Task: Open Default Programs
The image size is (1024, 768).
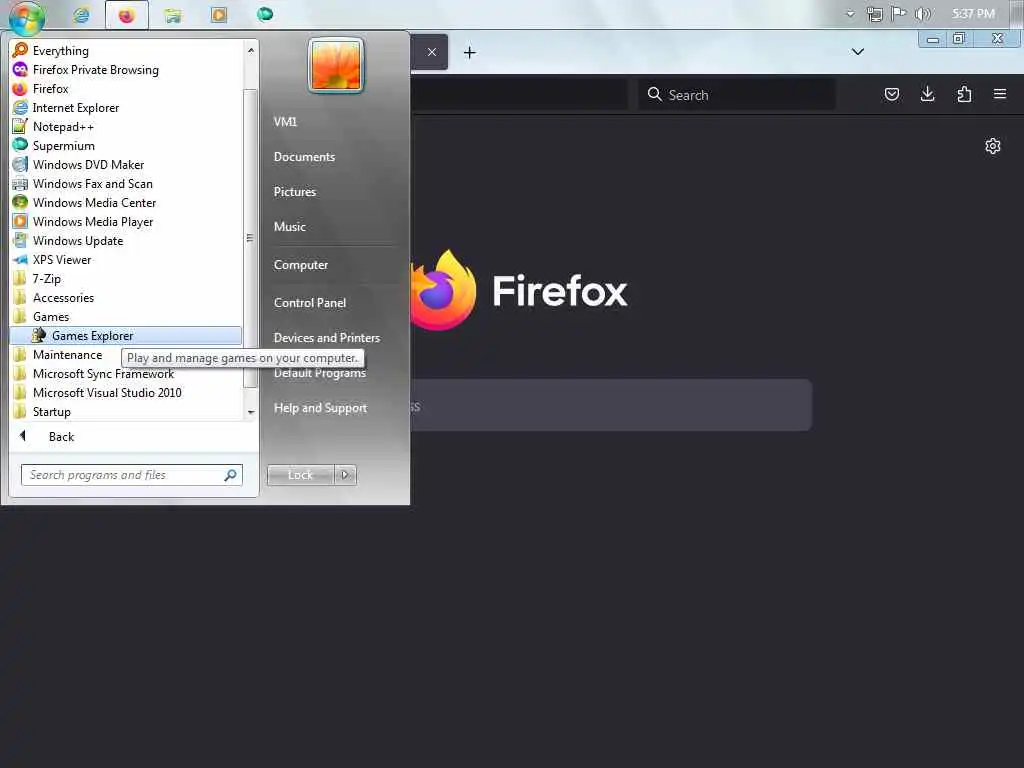Action: [x=320, y=374]
